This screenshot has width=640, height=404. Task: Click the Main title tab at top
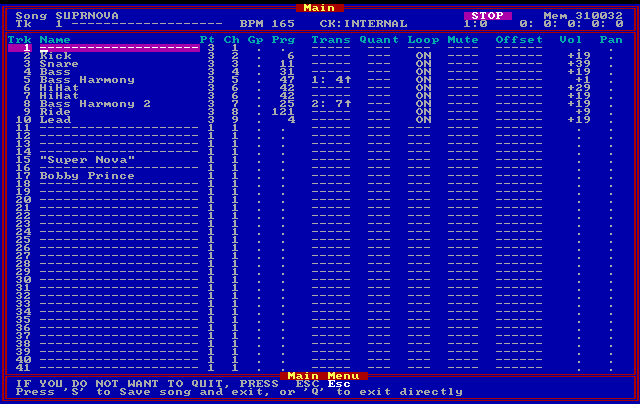[x=319, y=8]
